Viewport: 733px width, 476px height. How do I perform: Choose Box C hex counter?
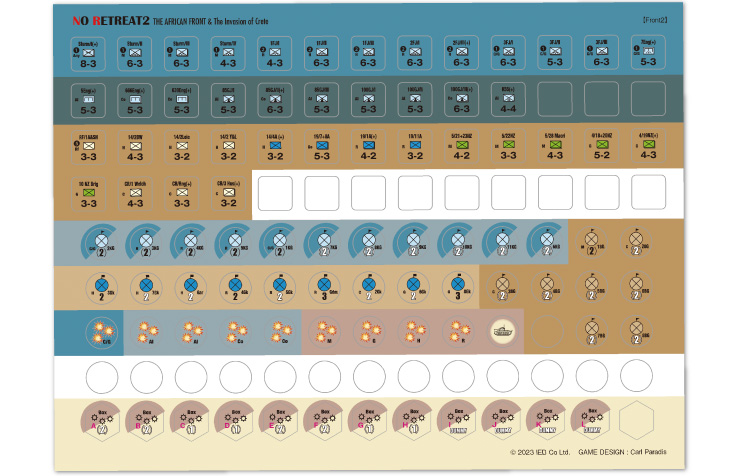pyautogui.click(x=189, y=420)
